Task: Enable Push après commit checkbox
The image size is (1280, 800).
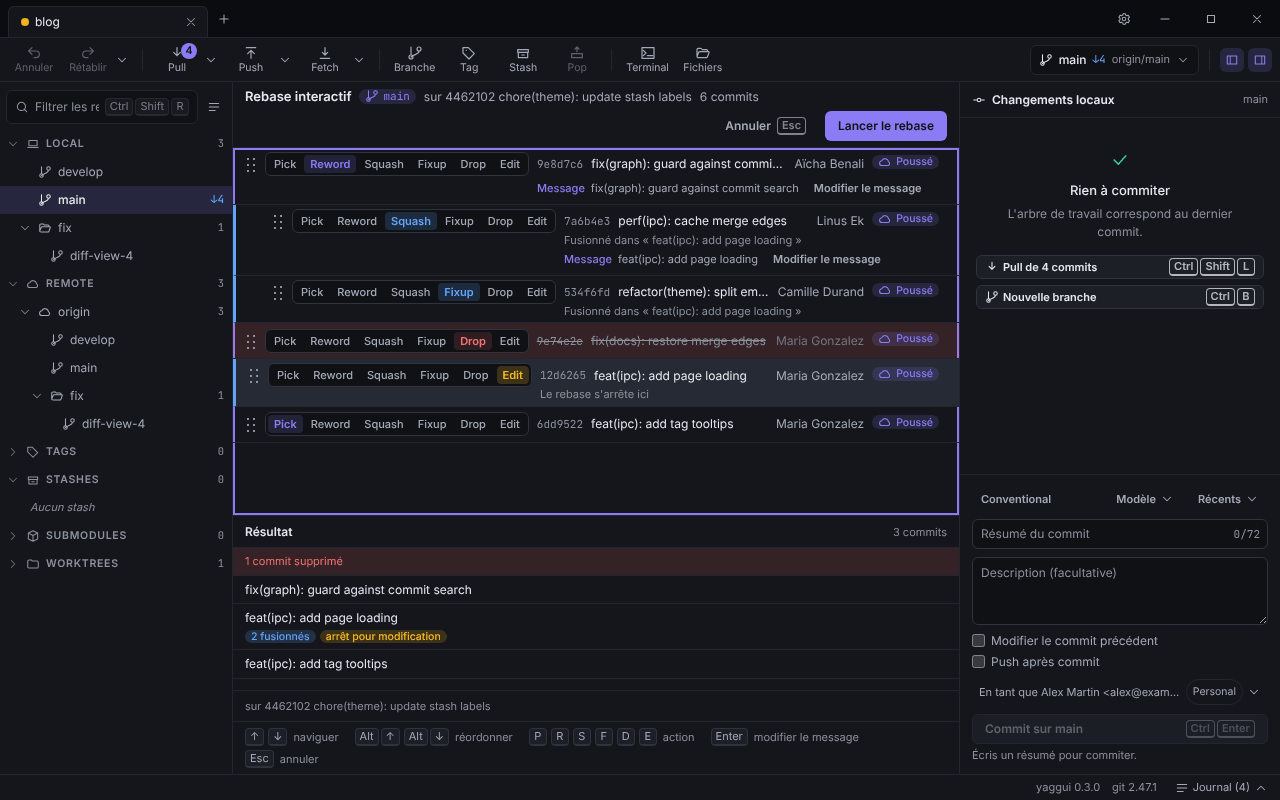Action: (979, 662)
